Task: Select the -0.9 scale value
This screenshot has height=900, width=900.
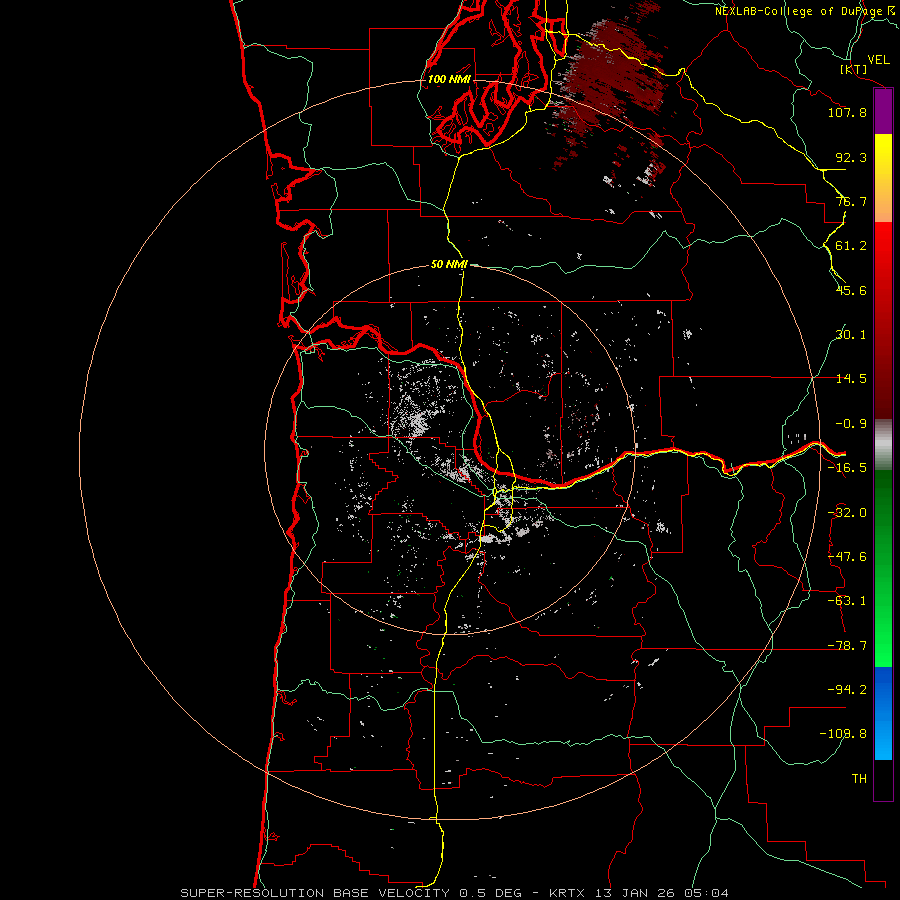Action: (x=851, y=424)
